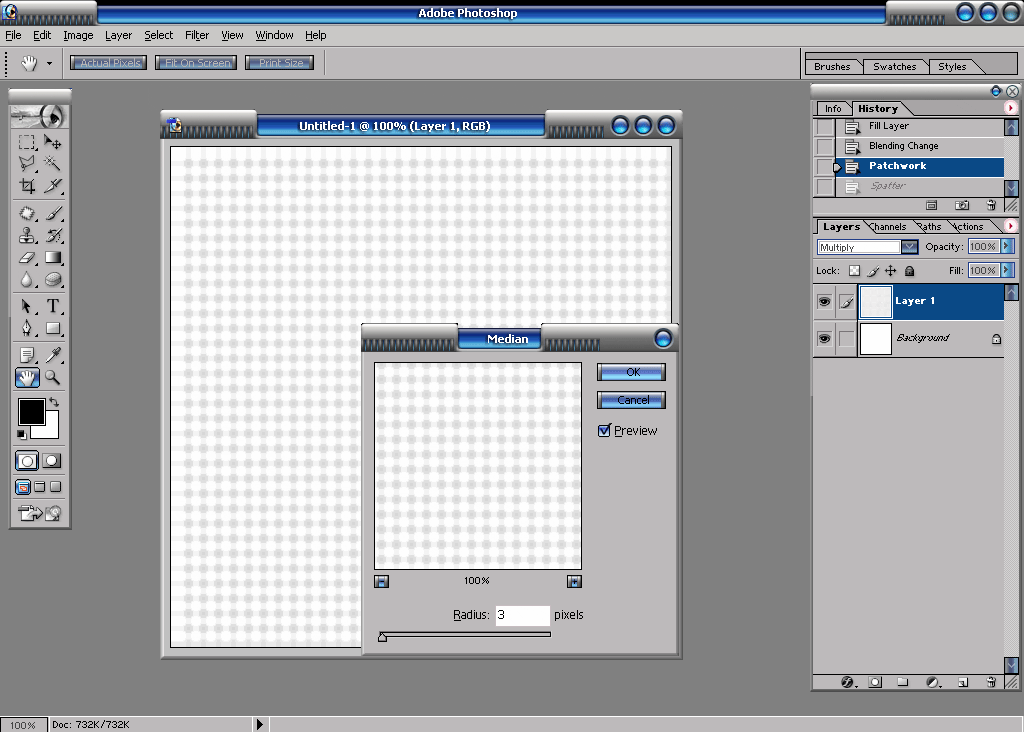Zoom out the Median preview

coord(381,581)
